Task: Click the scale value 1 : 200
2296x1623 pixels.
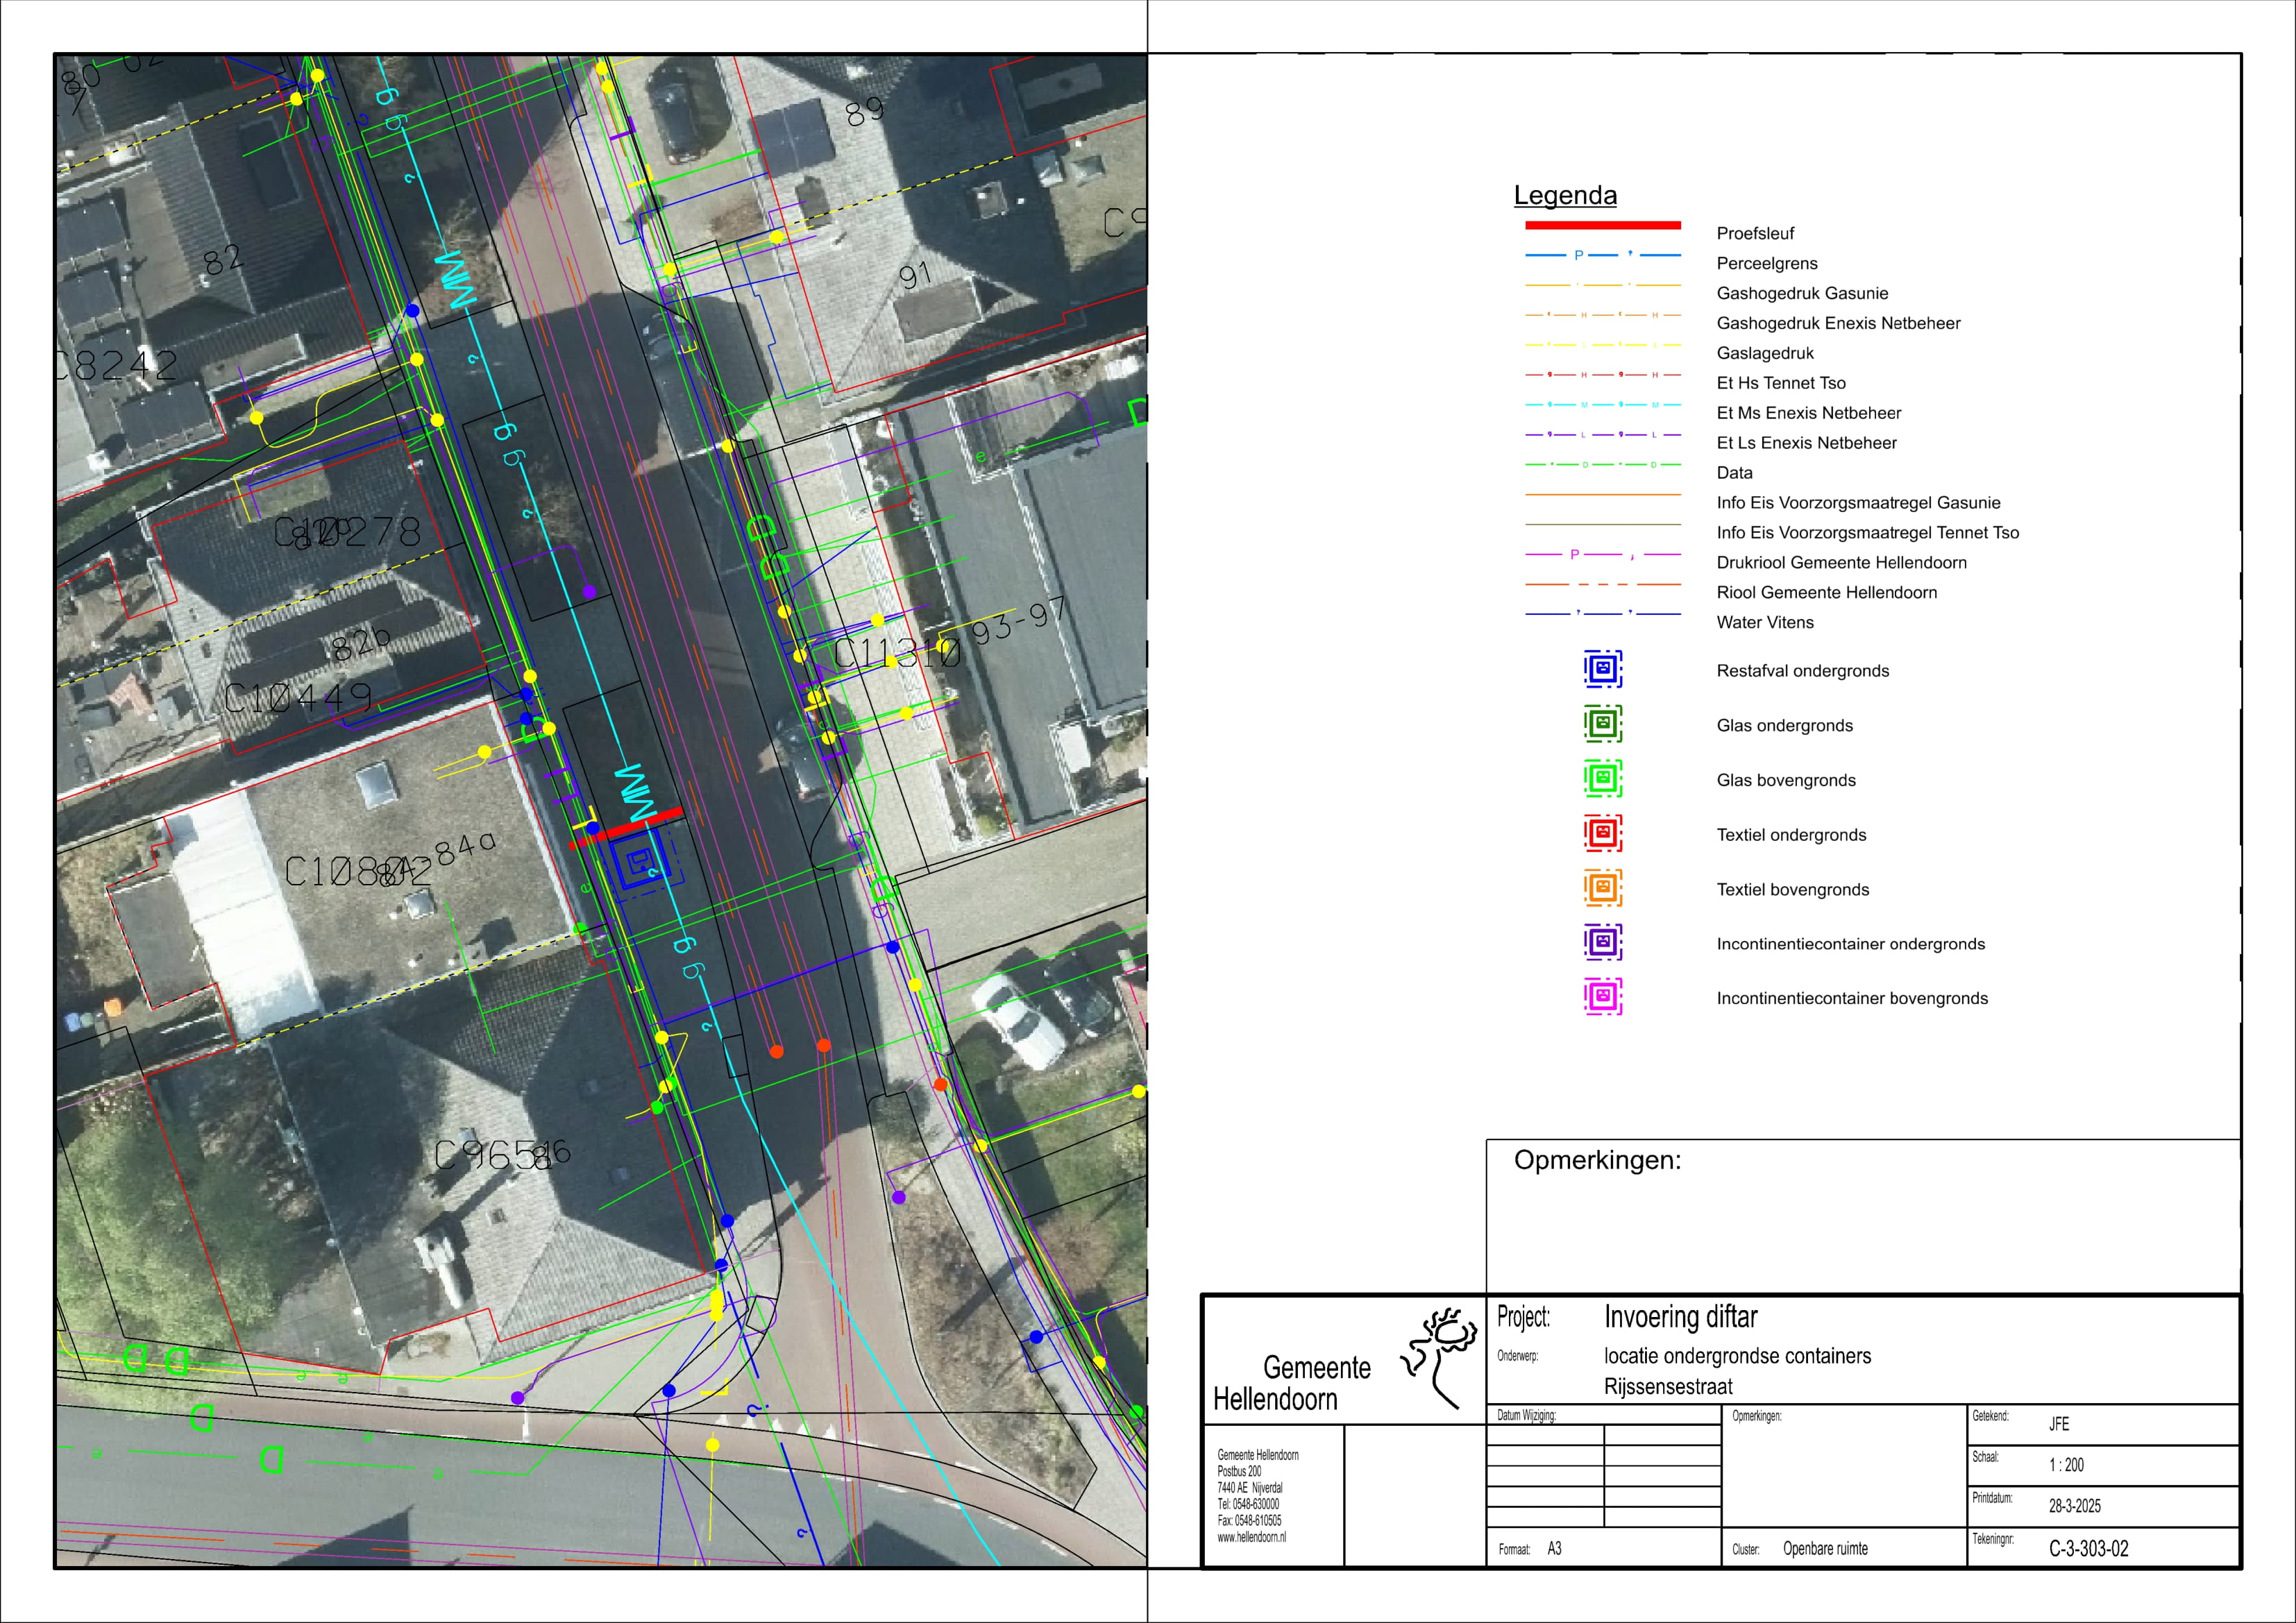Action: click(x=2066, y=1465)
